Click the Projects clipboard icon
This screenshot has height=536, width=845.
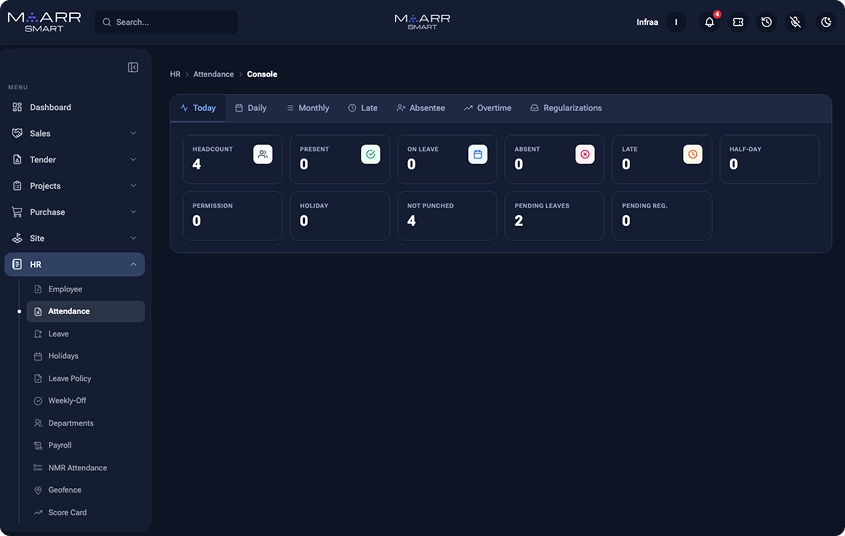coord(17,186)
